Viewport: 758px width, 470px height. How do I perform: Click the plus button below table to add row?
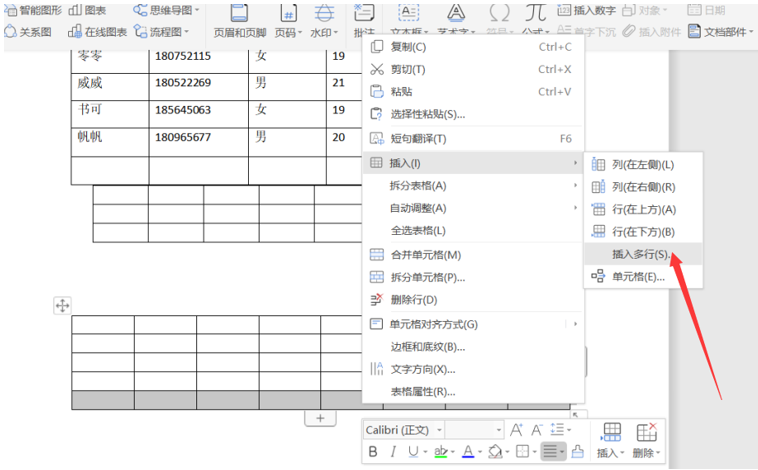[320, 418]
